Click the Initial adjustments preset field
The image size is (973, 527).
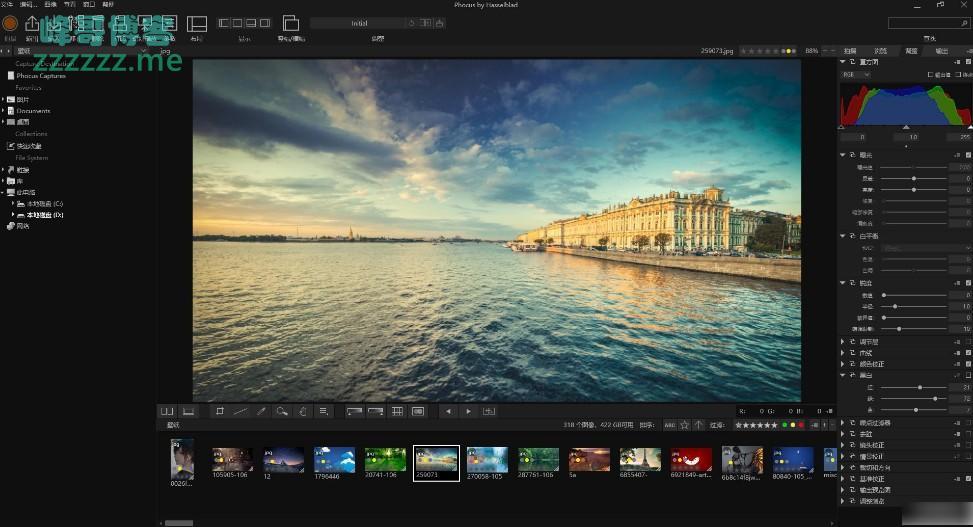click(360, 23)
